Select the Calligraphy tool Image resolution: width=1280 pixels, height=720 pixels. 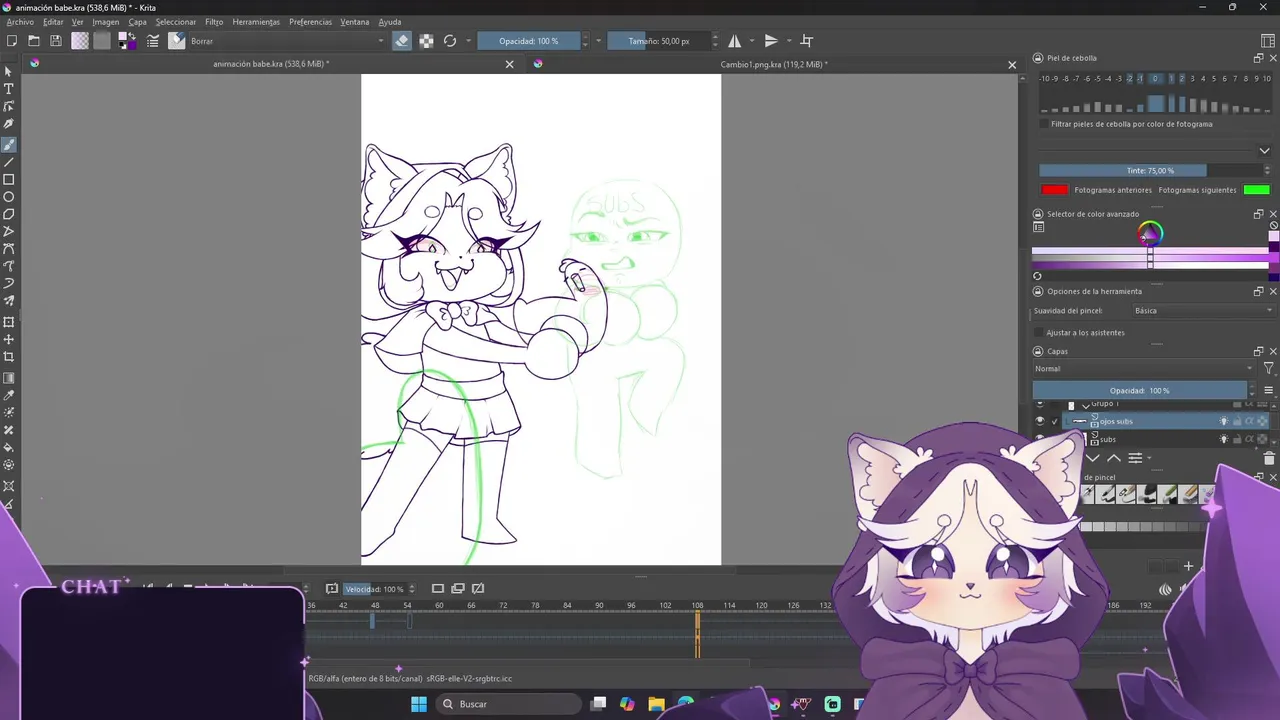(x=9, y=124)
